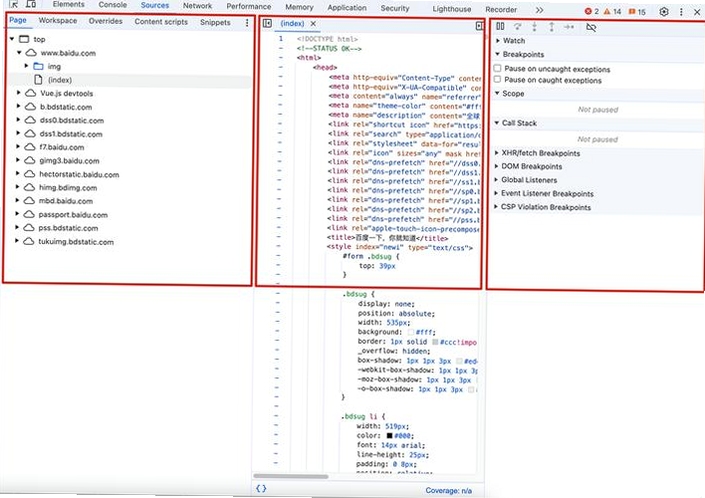Image resolution: width=705 pixels, height=498 pixels.
Task: Click the Coverage: n/a link
Action: tap(448, 490)
